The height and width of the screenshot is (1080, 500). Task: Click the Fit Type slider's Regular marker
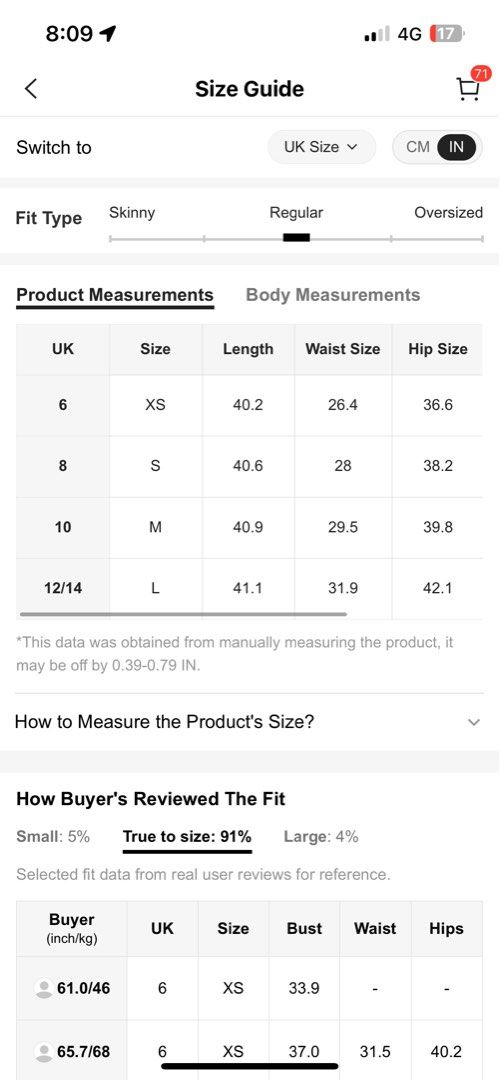click(x=296, y=238)
